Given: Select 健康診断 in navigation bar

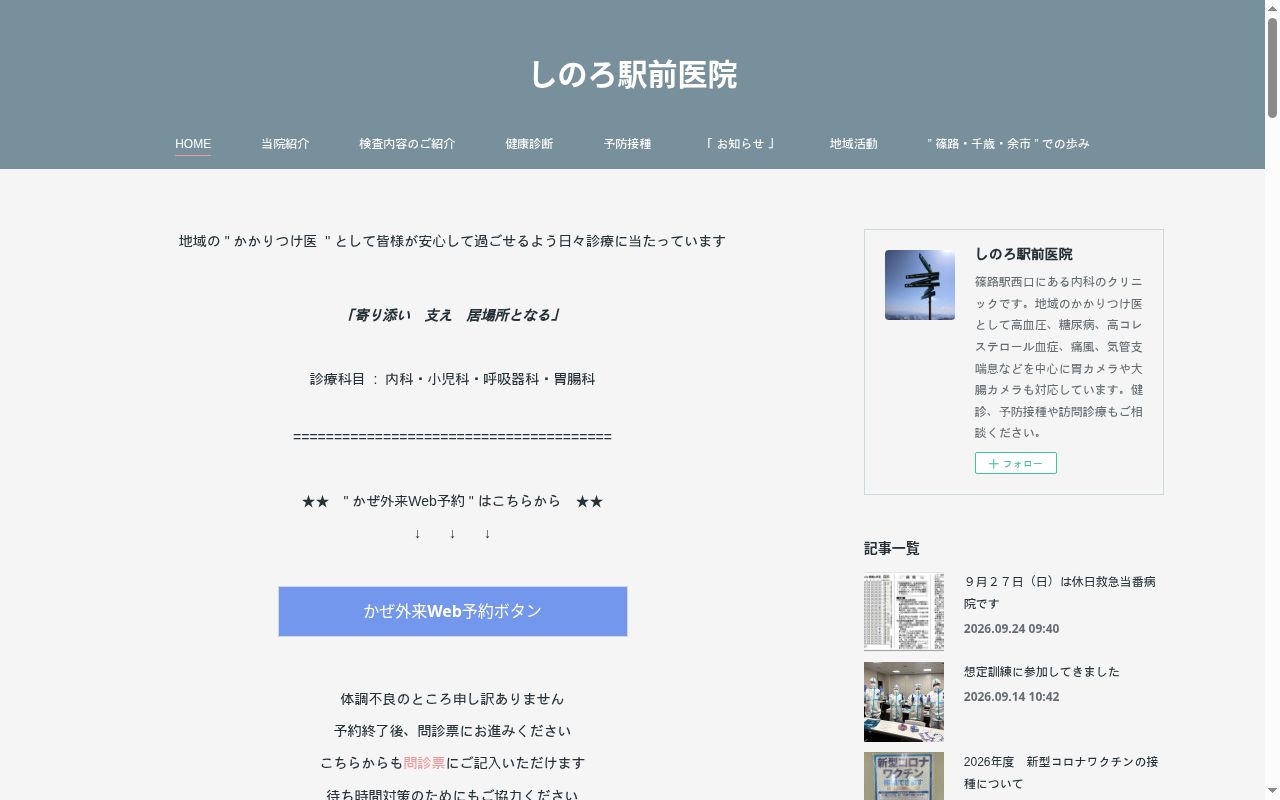Looking at the screenshot, I should pos(529,144).
